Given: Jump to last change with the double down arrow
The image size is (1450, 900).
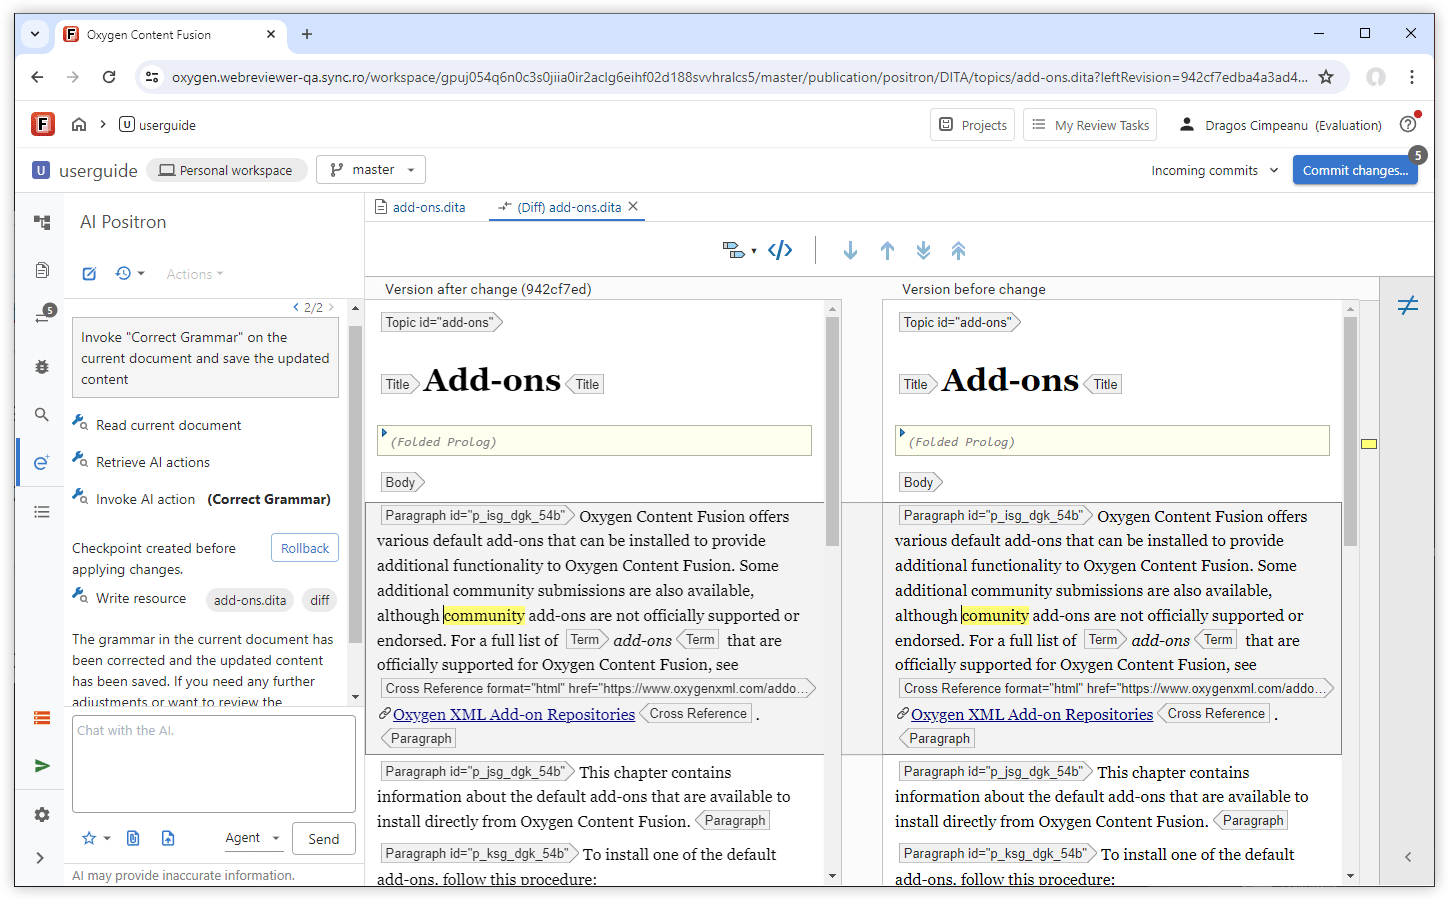Looking at the screenshot, I should click(x=923, y=251).
